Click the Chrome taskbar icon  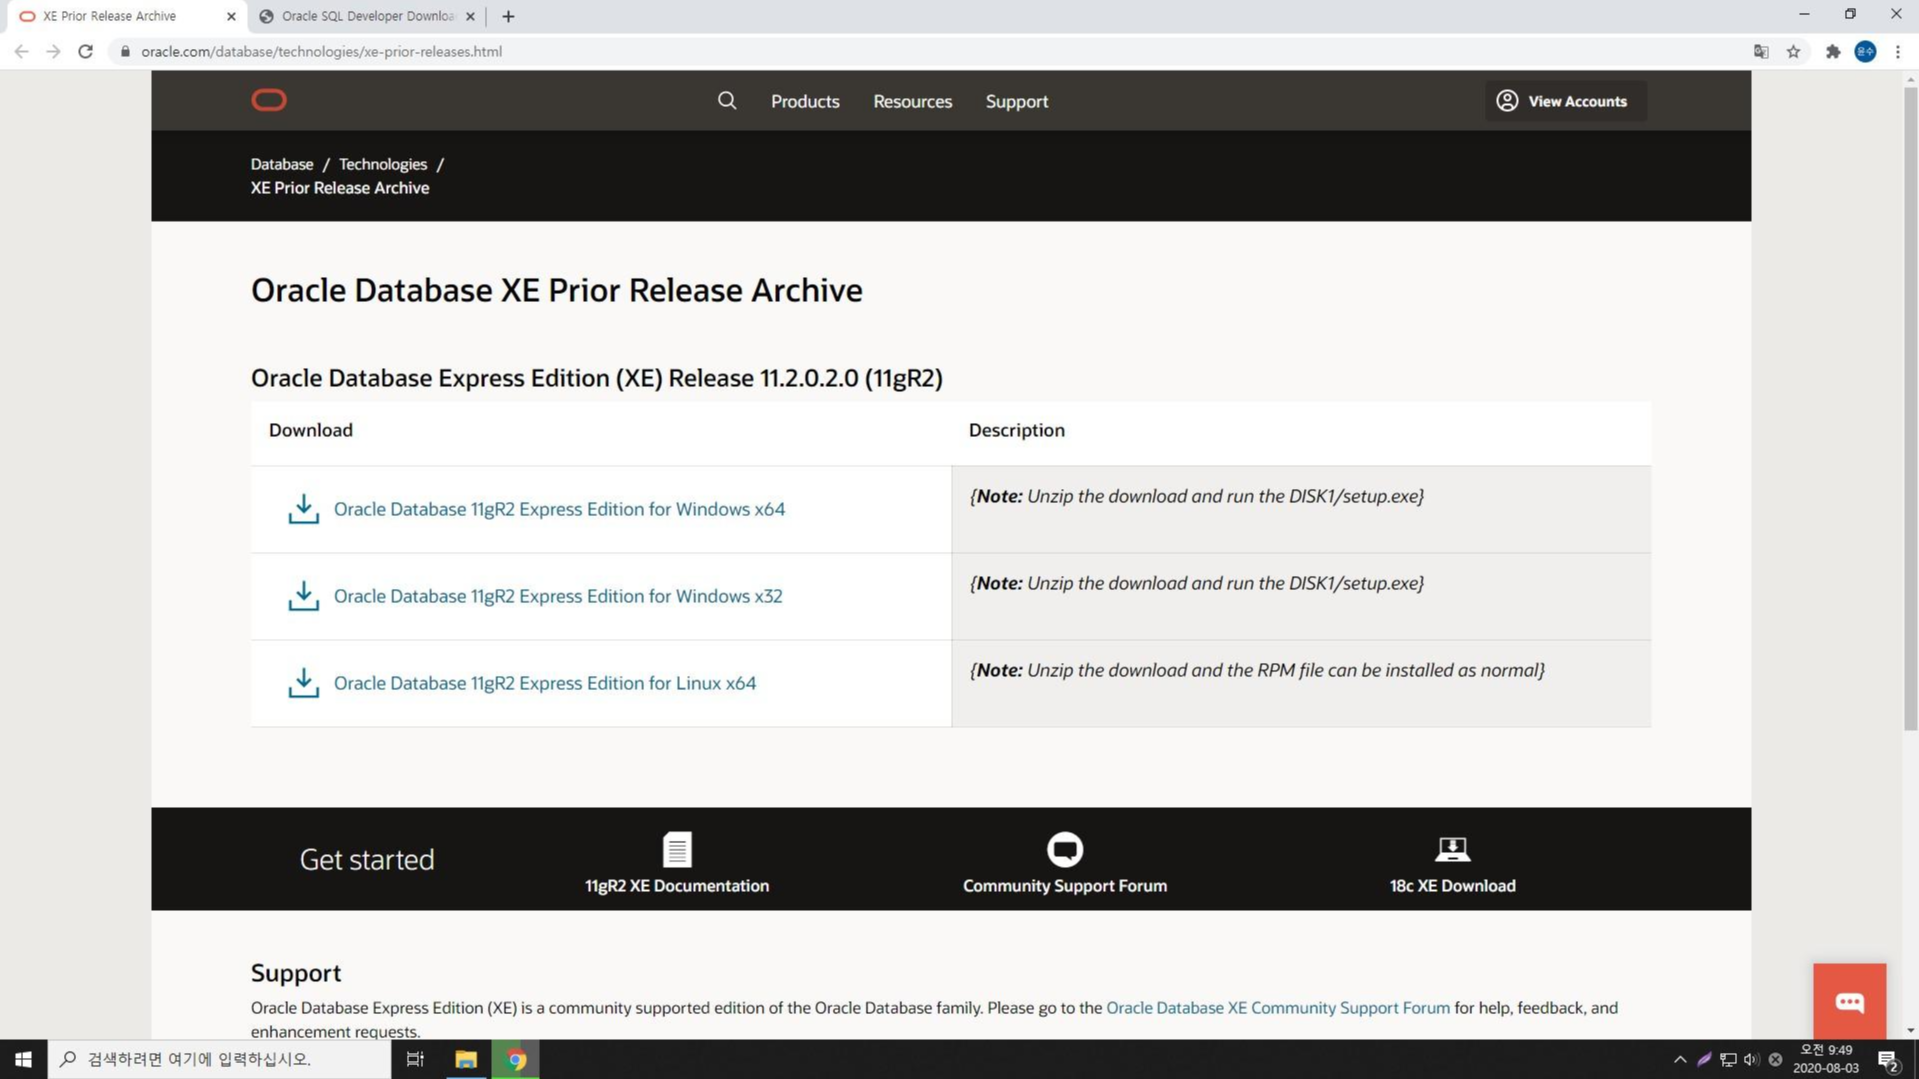point(516,1059)
